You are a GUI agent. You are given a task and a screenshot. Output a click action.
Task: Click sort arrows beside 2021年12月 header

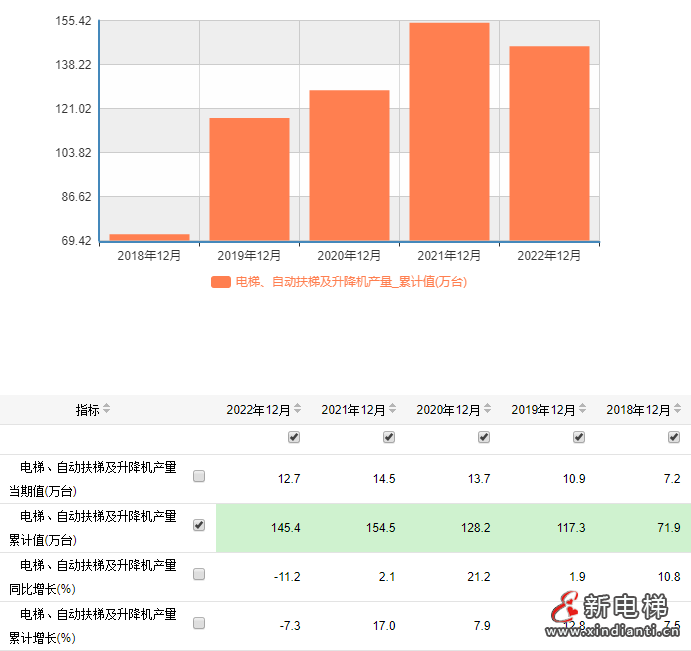click(x=393, y=409)
